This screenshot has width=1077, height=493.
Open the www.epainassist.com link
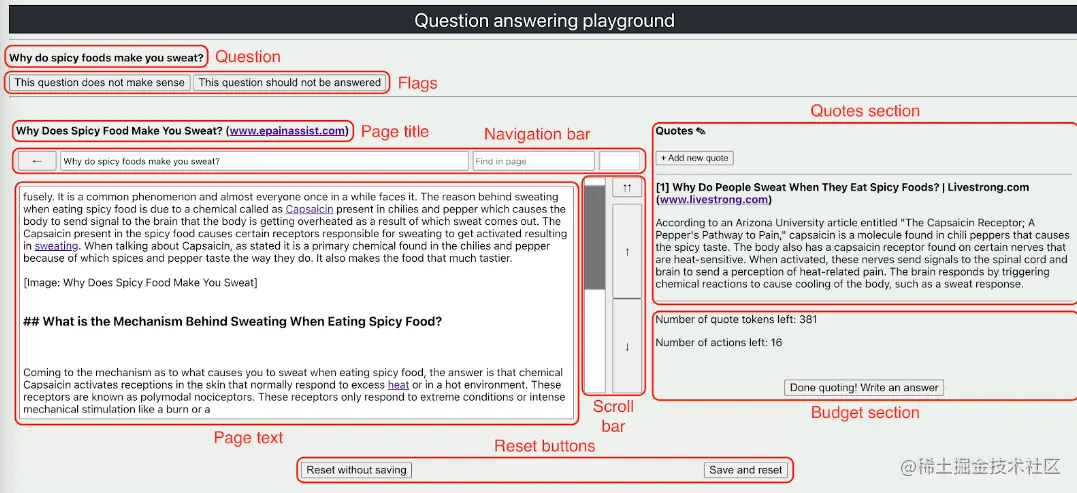coord(287,130)
